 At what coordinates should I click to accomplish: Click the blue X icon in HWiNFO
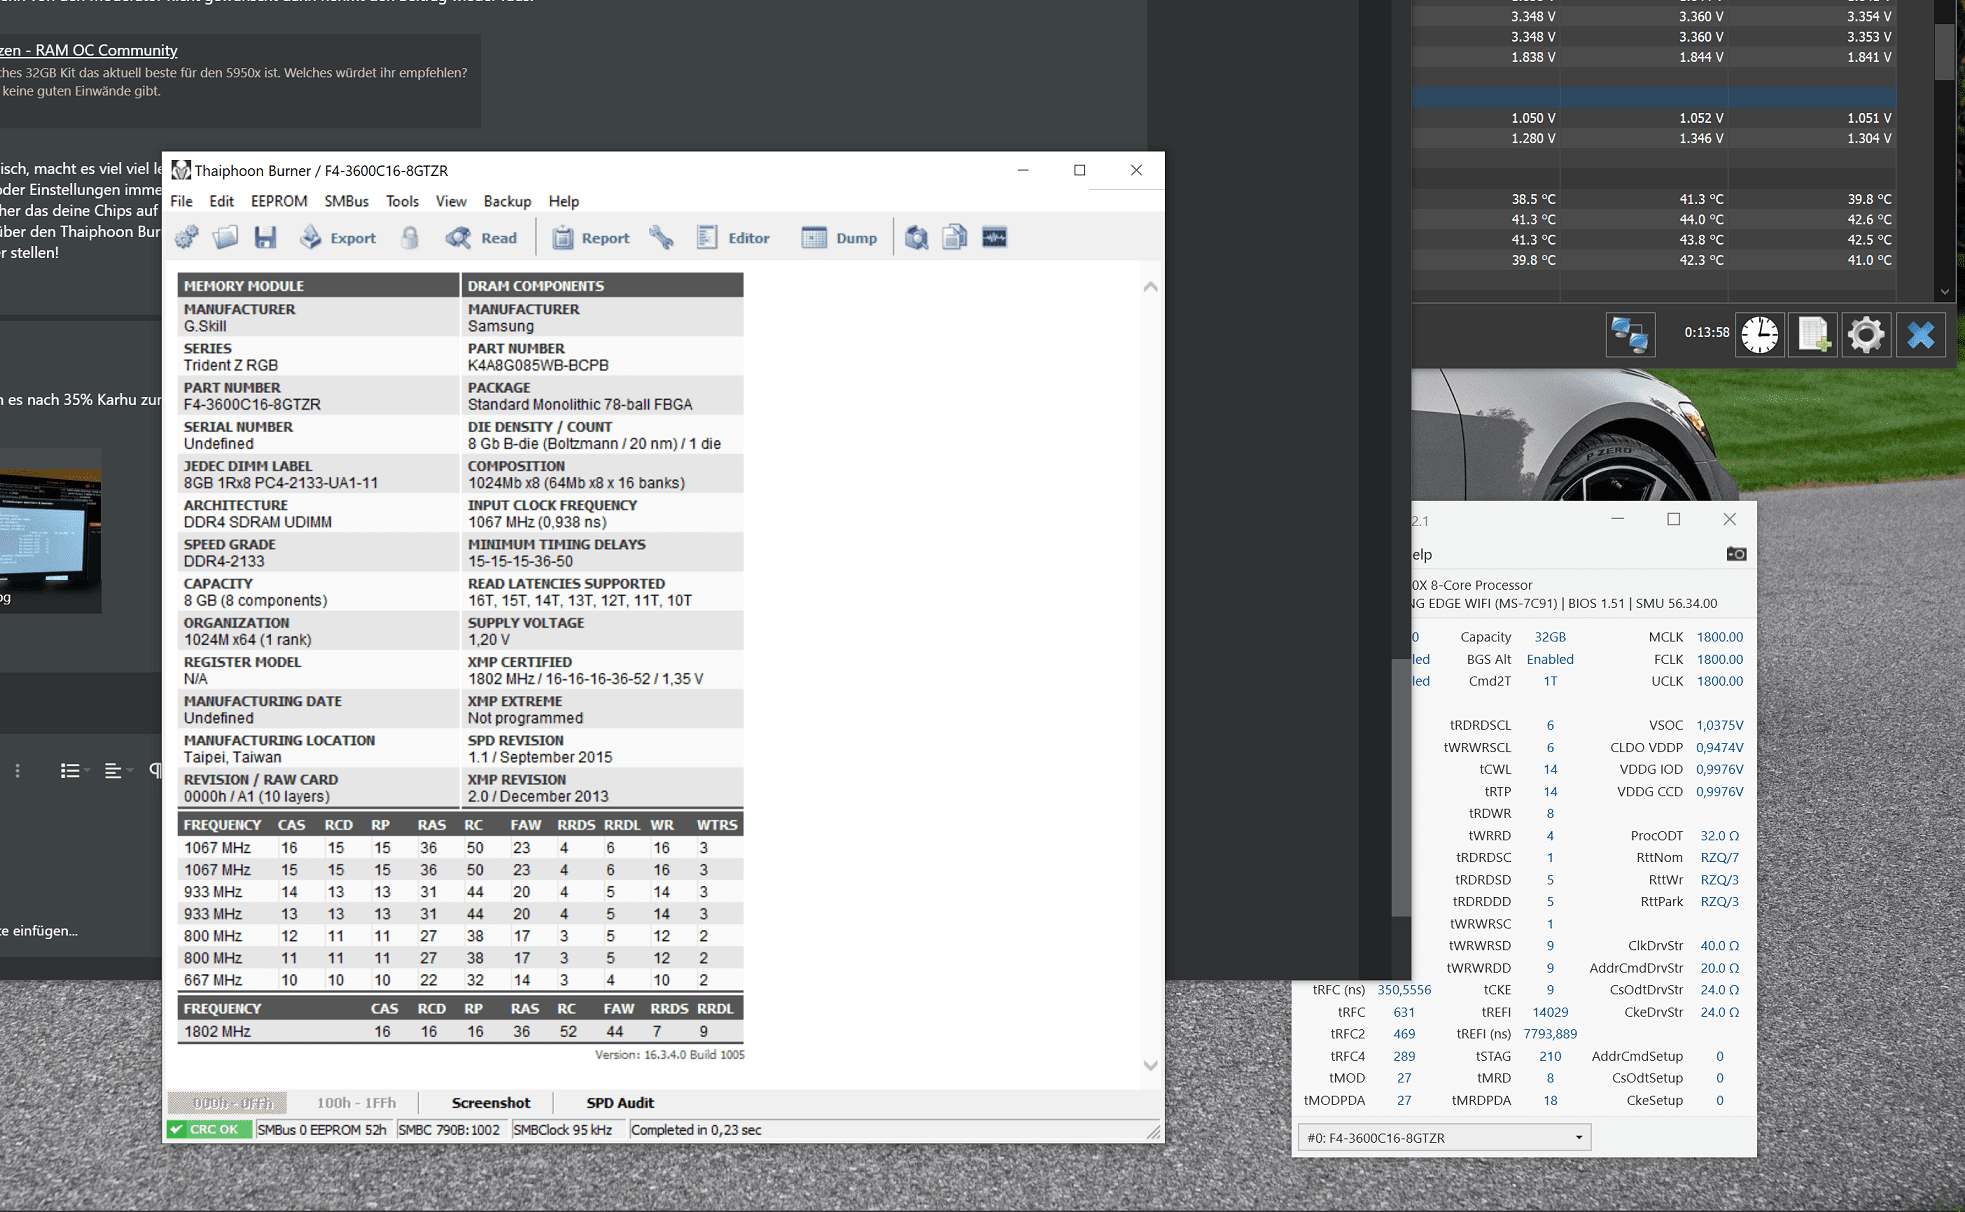pos(1920,334)
